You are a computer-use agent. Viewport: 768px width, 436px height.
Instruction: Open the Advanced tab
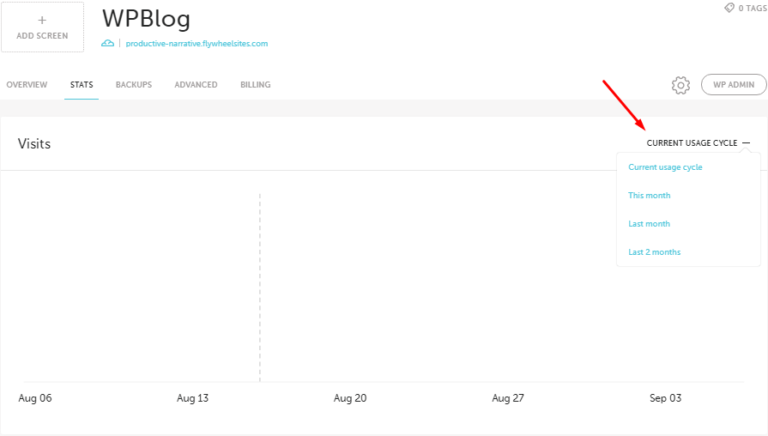[x=196, y=85]
